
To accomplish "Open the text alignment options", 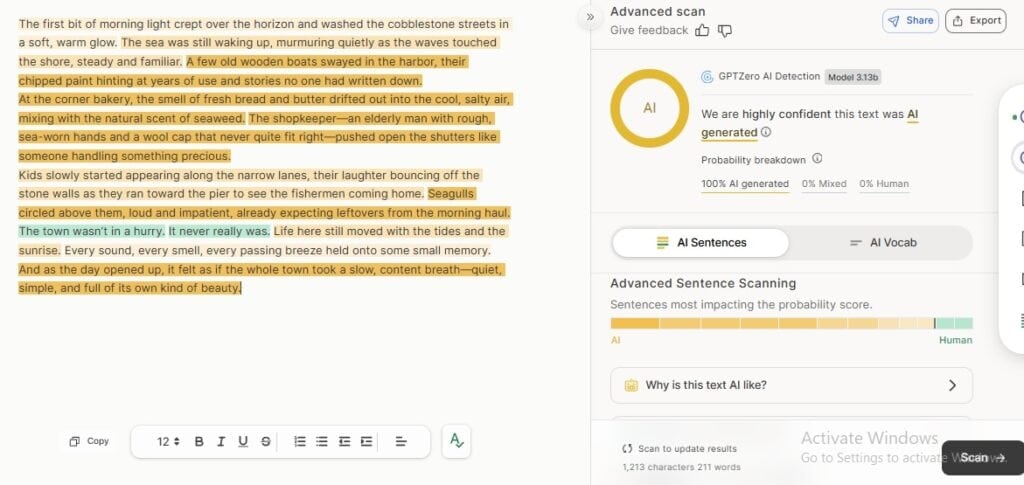I will pos(400,441).
